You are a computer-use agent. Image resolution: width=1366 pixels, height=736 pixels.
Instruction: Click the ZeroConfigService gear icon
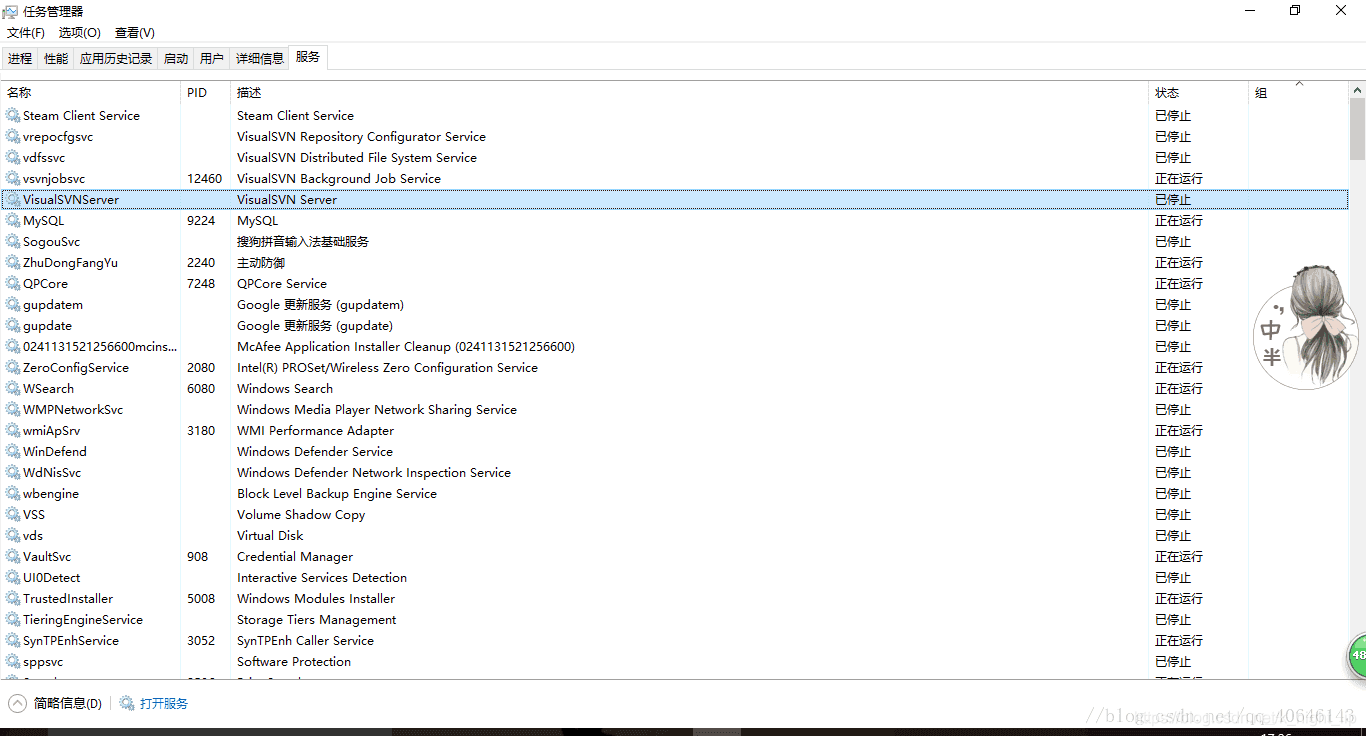[x=13, y=368]
